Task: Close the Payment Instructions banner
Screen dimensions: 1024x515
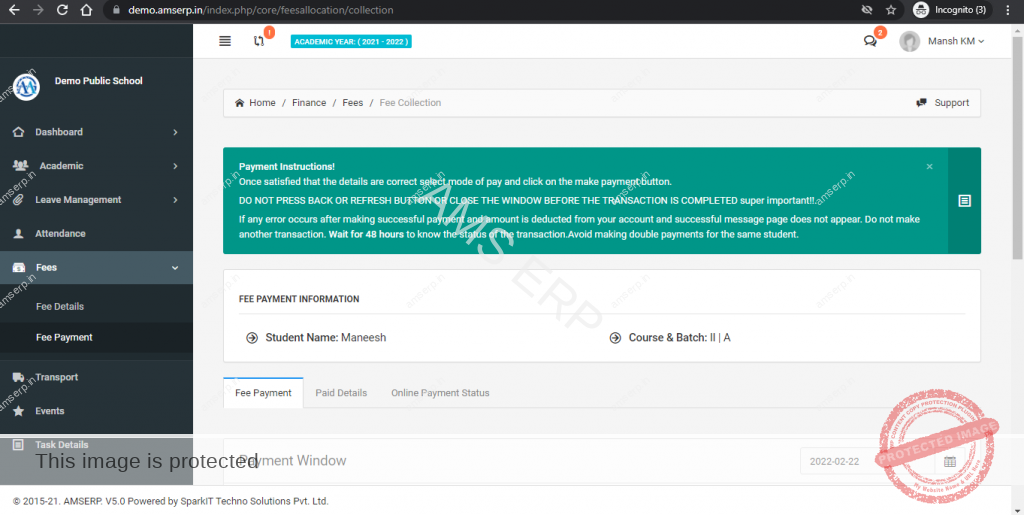Action: click(929, 166)
